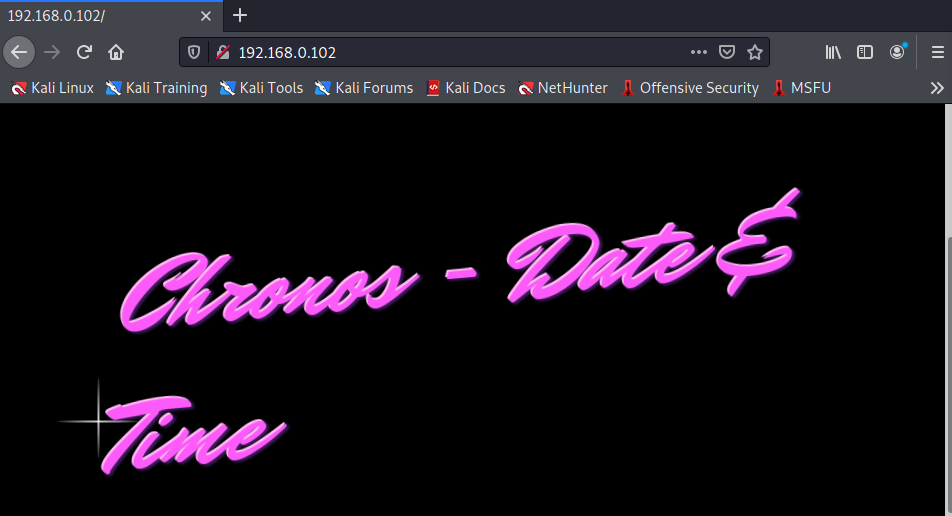Select the 192.168.0.102/ tab
The image size is (952, 516).
111,16
